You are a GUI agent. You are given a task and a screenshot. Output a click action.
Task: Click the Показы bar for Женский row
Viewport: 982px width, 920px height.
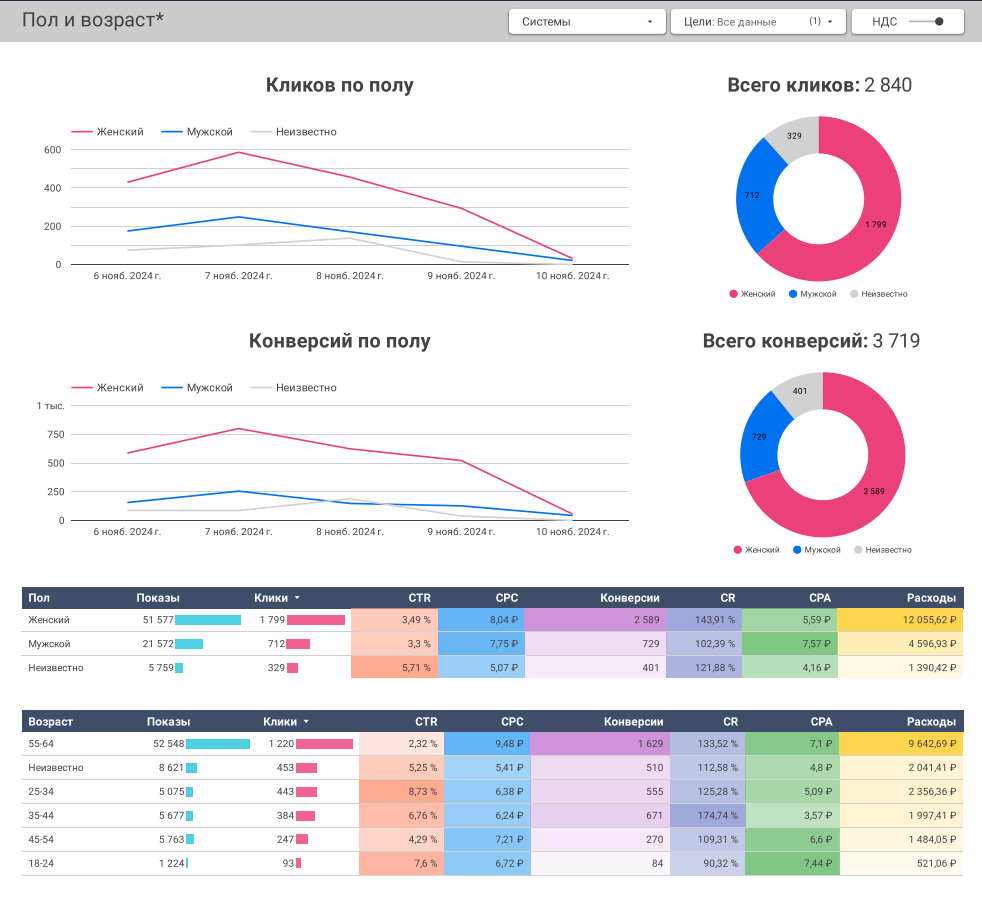pos(208,620)
